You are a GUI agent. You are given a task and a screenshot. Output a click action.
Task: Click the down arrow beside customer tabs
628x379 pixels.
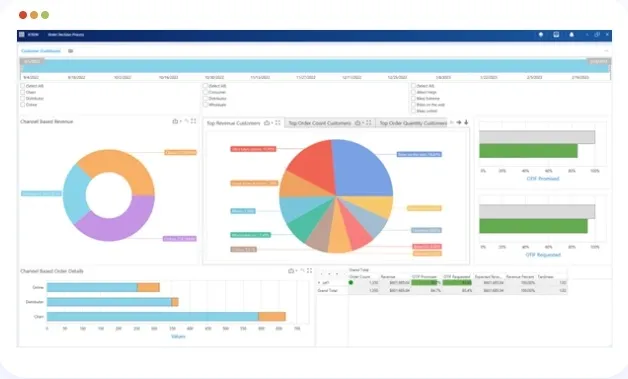[x=466, y=122]
